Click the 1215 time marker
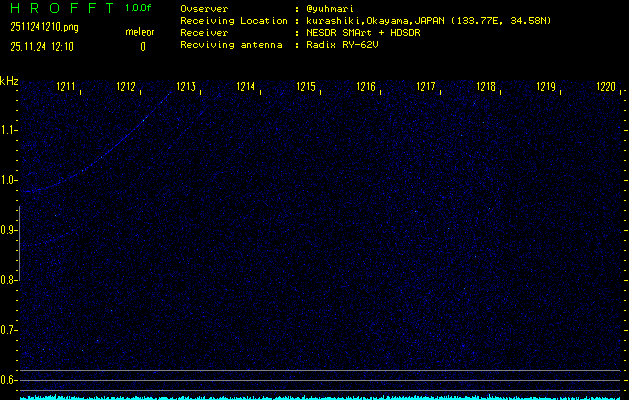 pyautogui.click(x=306, y=88)
